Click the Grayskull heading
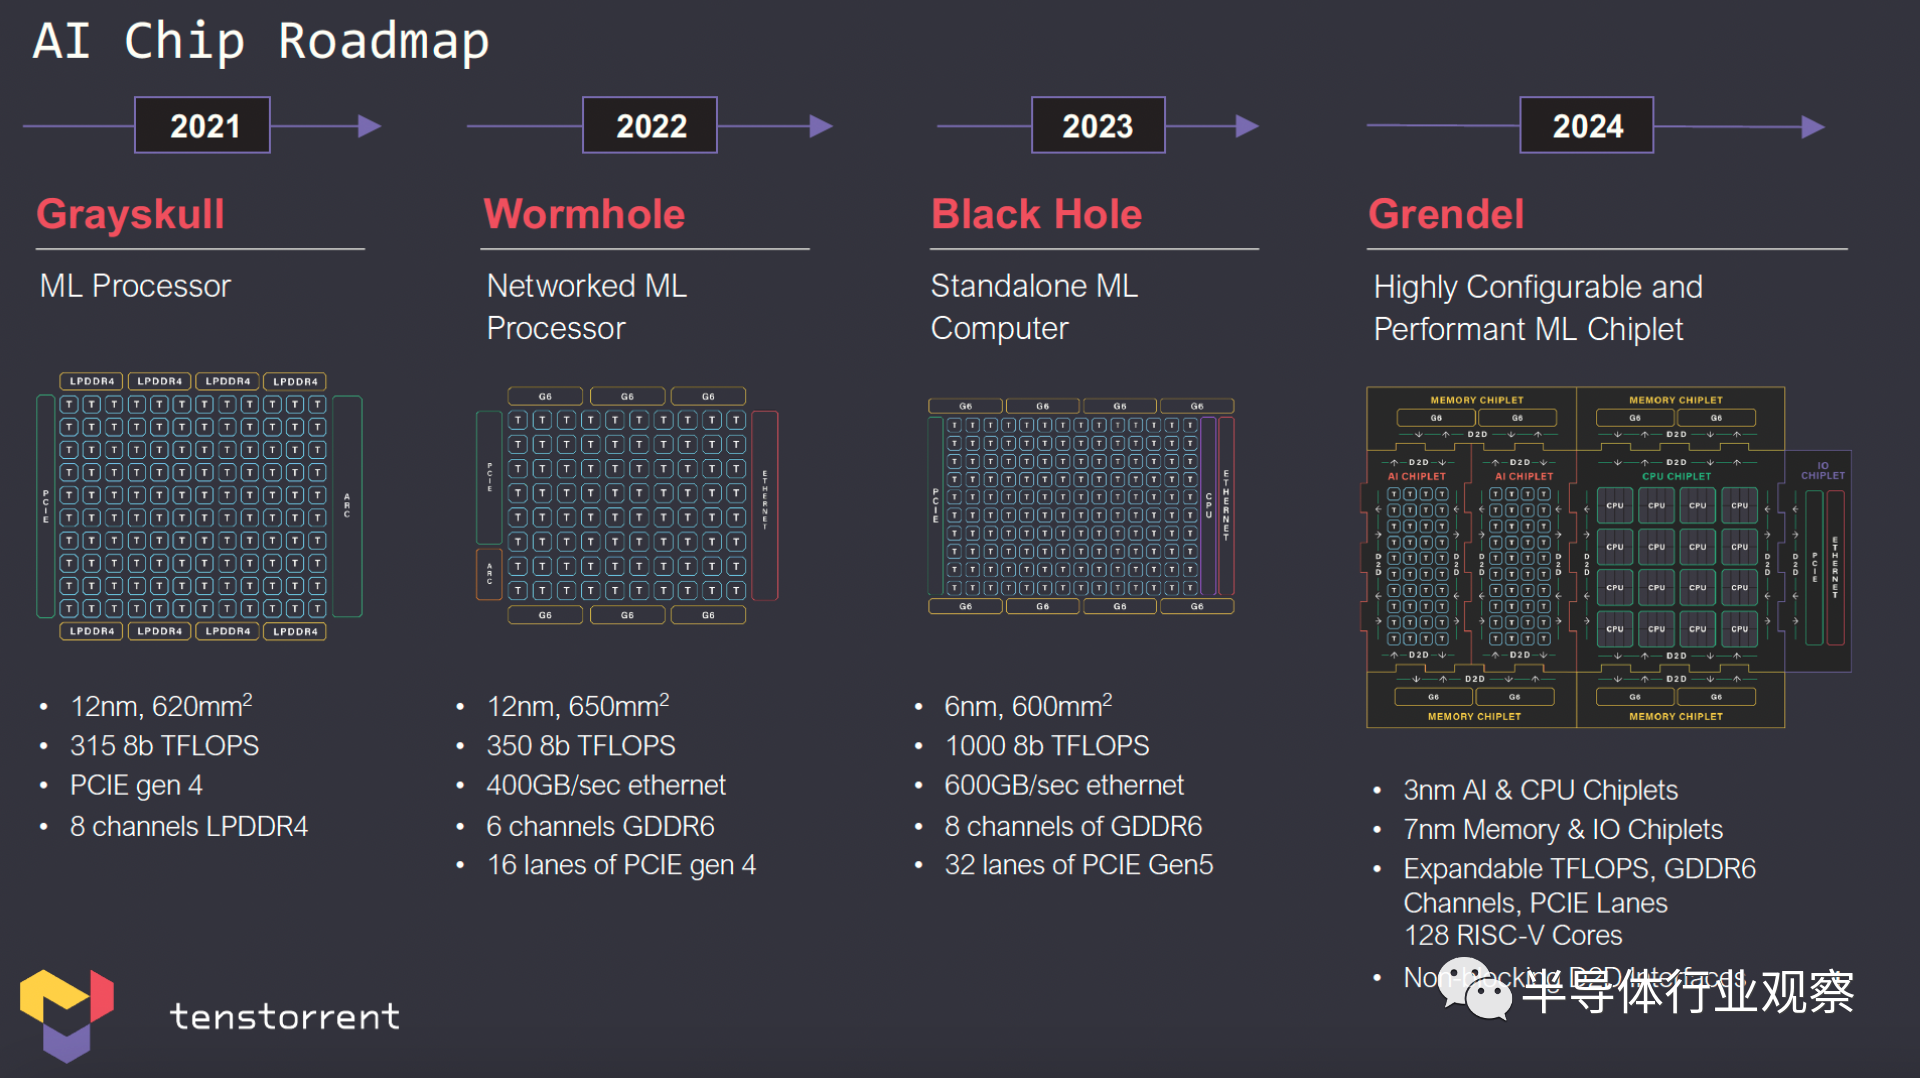Viewport: 1920px width, 1078px height. (131, 214)
